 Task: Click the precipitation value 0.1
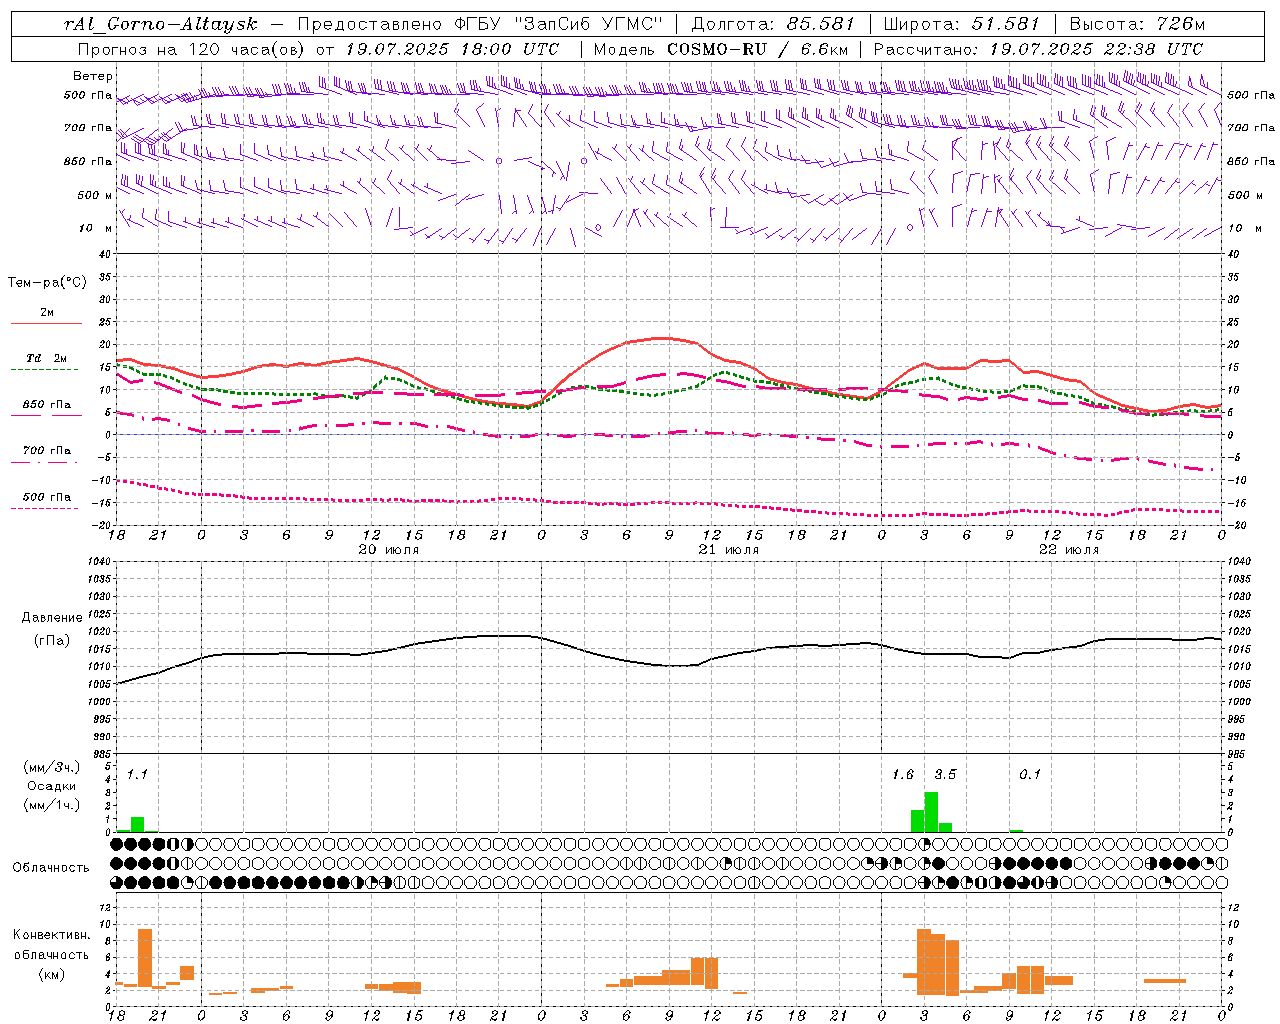pos(1030,775)
